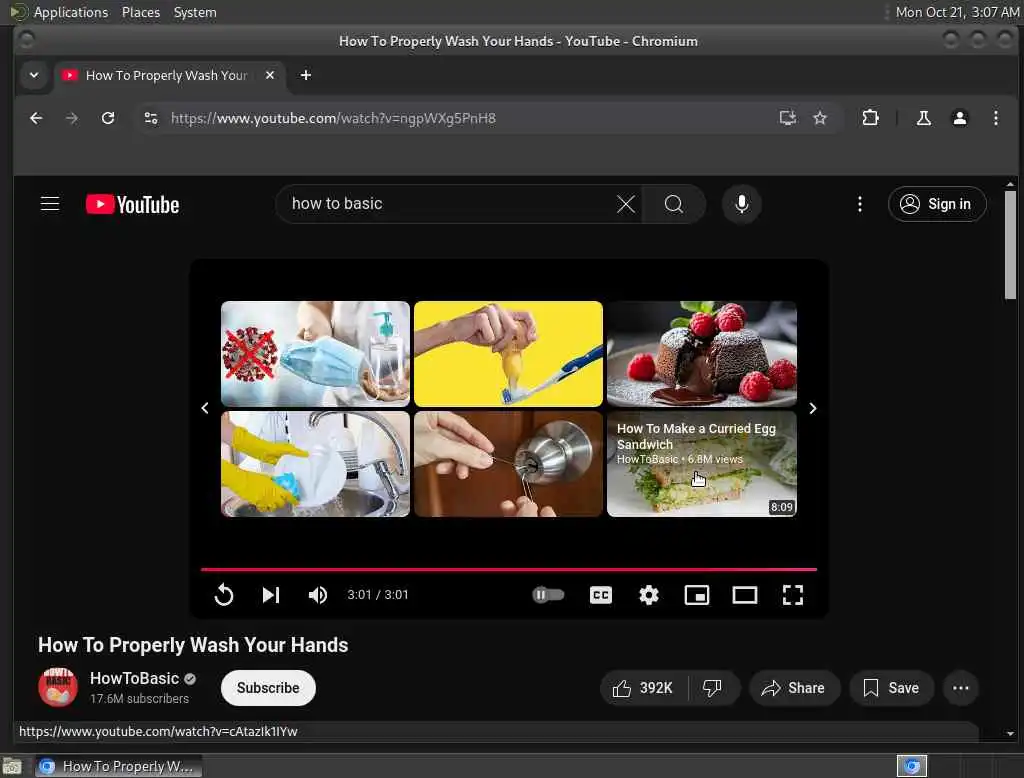The image size is (1024, 778).
Task: Click the page vertical scrollbar thumb
Action: point(1010,245)
